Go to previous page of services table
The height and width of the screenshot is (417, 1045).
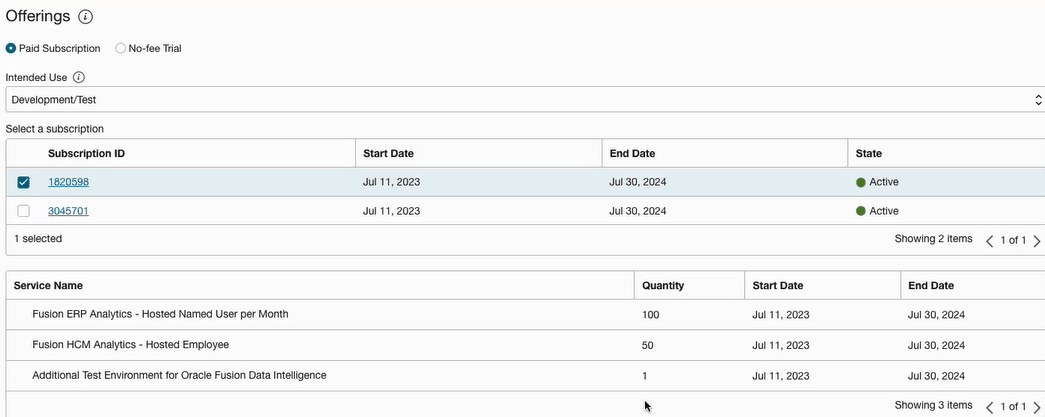click(x=990, y=406)
